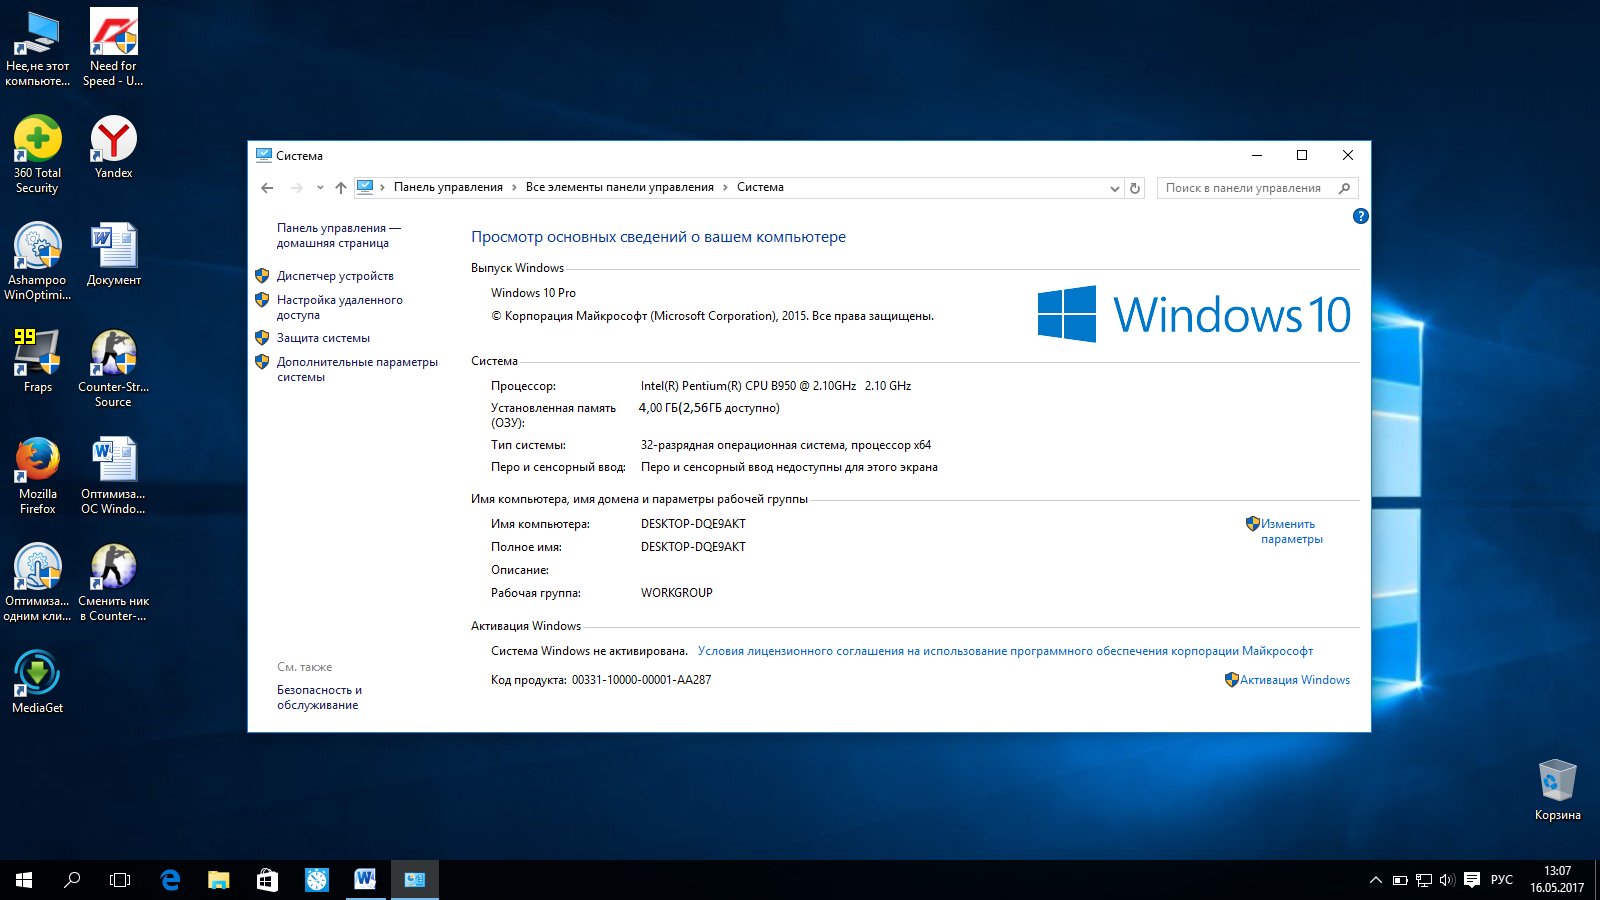Image resolution: width=1600 pixels, height=900 pixels.
Task: Open the blue round app on taskbar
Action: click(x=316, y=880)
